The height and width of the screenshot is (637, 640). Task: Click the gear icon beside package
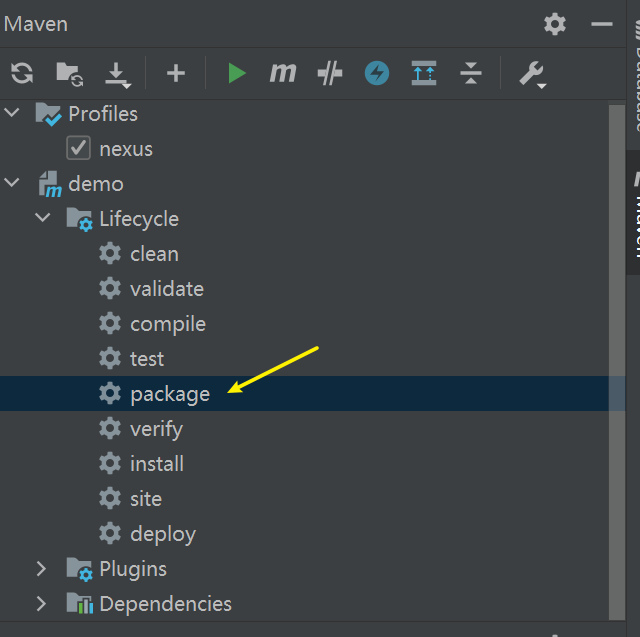(x=110, y=394)
